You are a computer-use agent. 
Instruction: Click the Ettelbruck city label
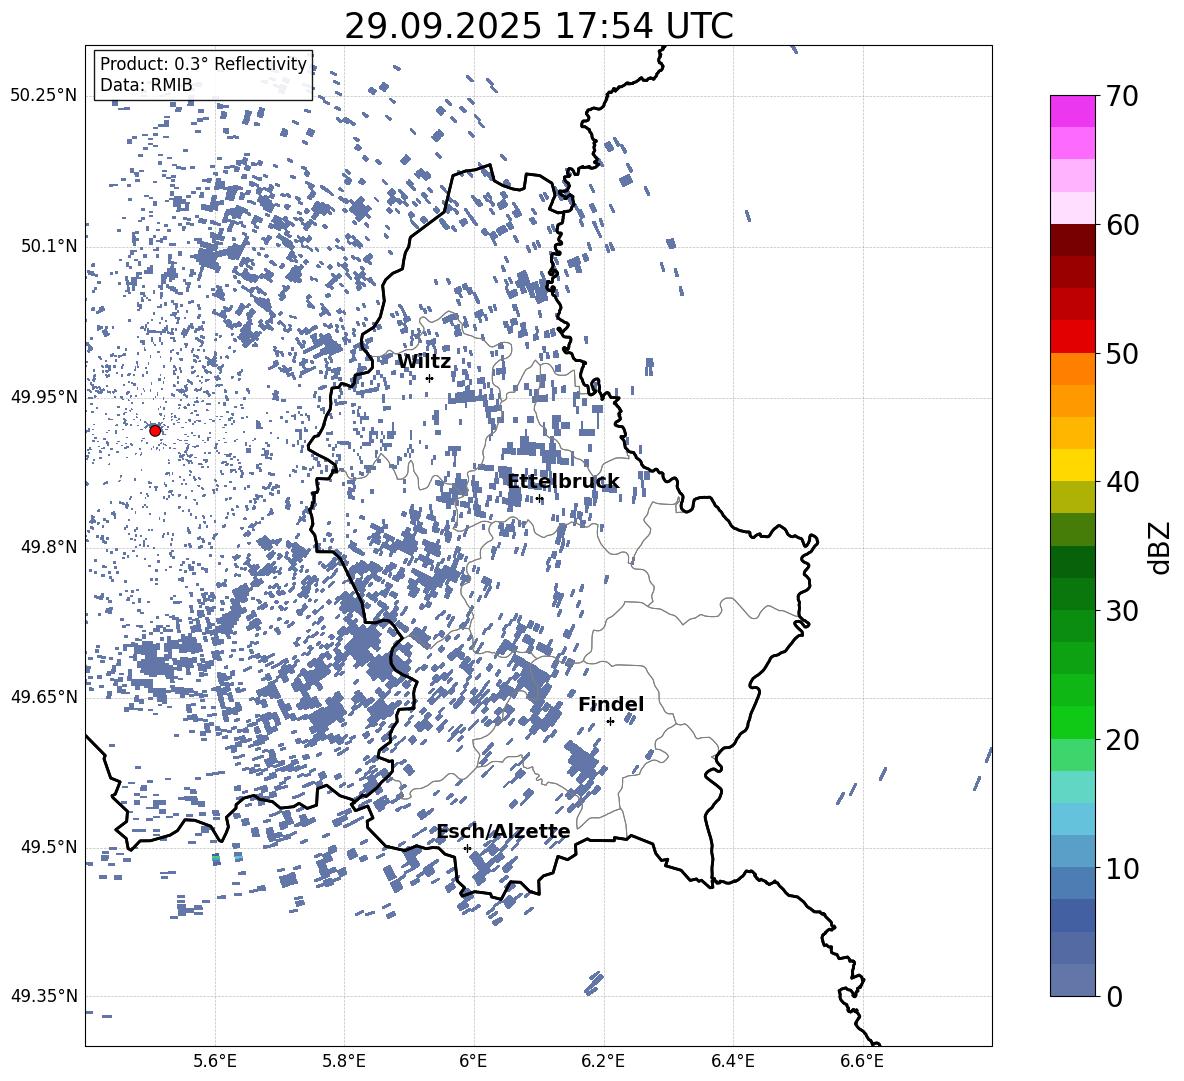(x=563, y=482)
